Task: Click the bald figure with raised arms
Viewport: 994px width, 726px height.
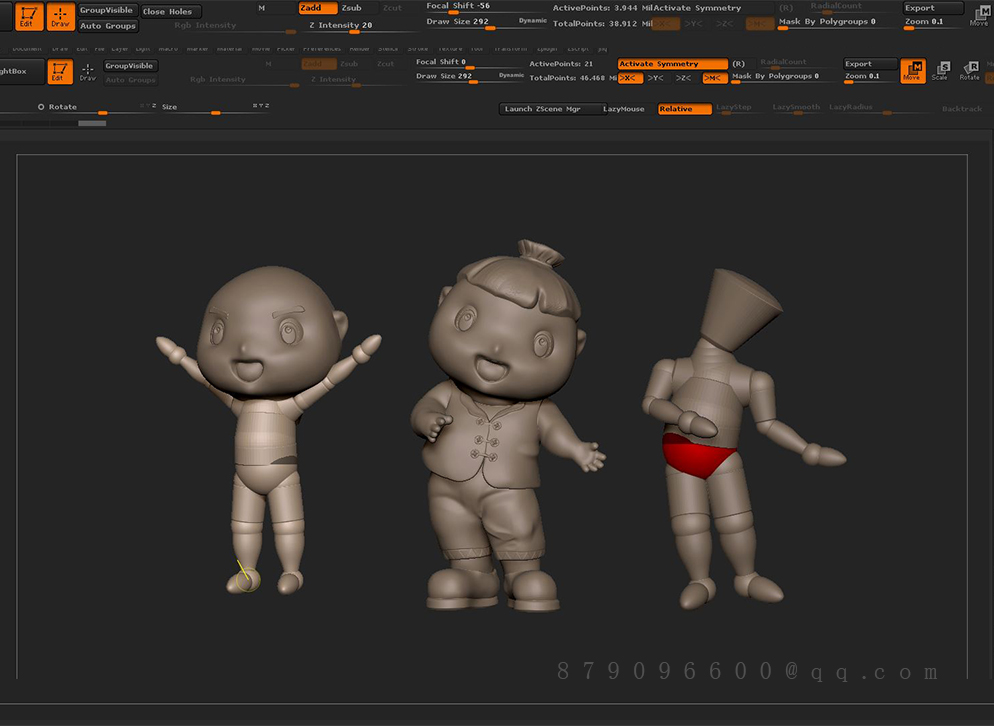Action: point(269,430)
